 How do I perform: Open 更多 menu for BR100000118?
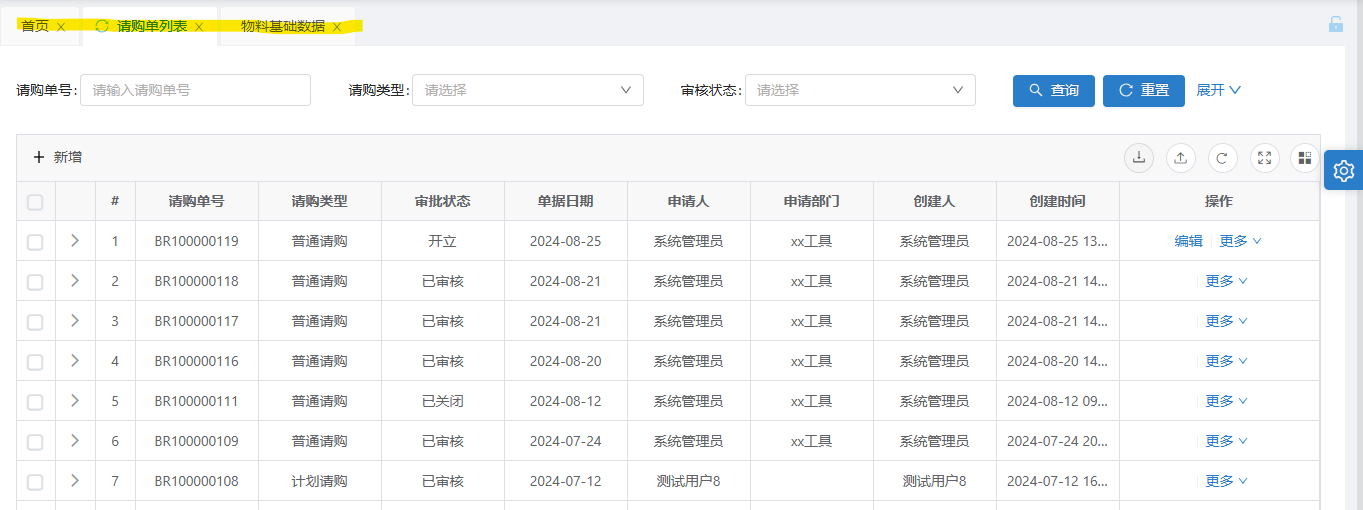click(1226, 281)
